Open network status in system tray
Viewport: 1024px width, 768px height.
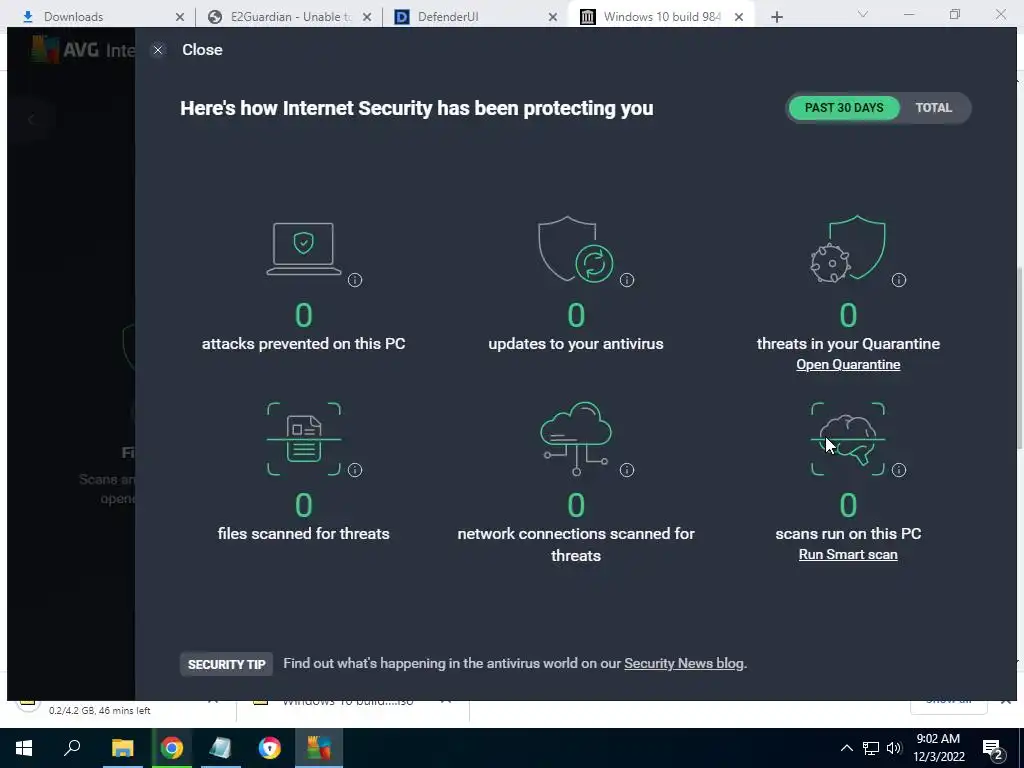[871, 748]
